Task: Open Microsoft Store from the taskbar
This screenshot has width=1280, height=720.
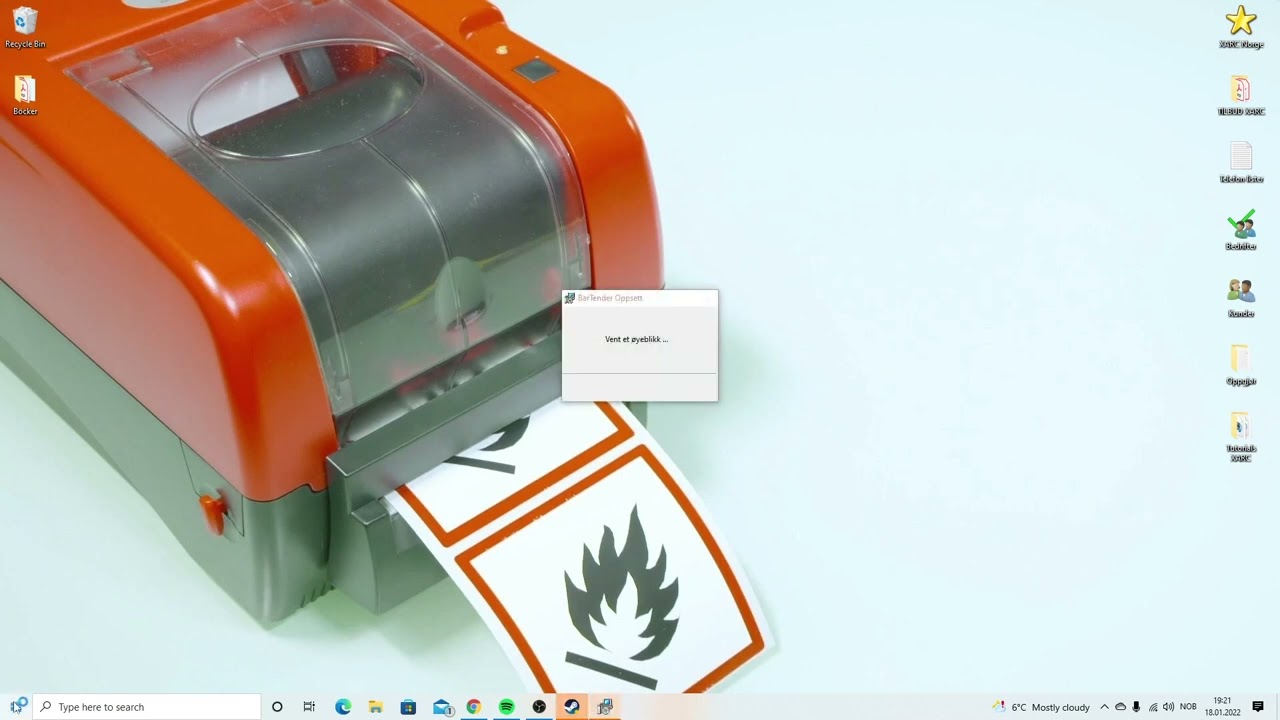Action: (408, 707)
